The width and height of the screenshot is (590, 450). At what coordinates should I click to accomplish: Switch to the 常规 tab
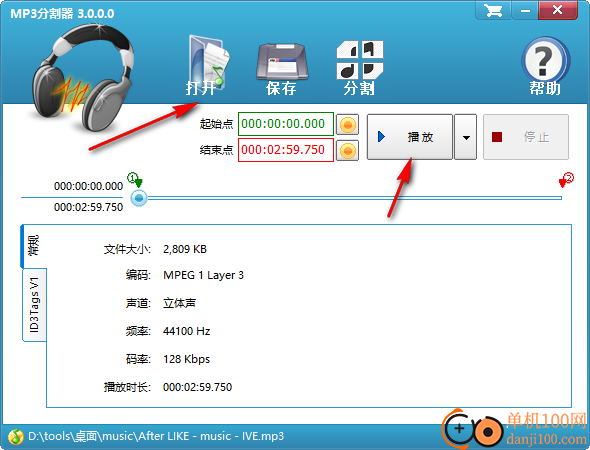tap(33, 245)
